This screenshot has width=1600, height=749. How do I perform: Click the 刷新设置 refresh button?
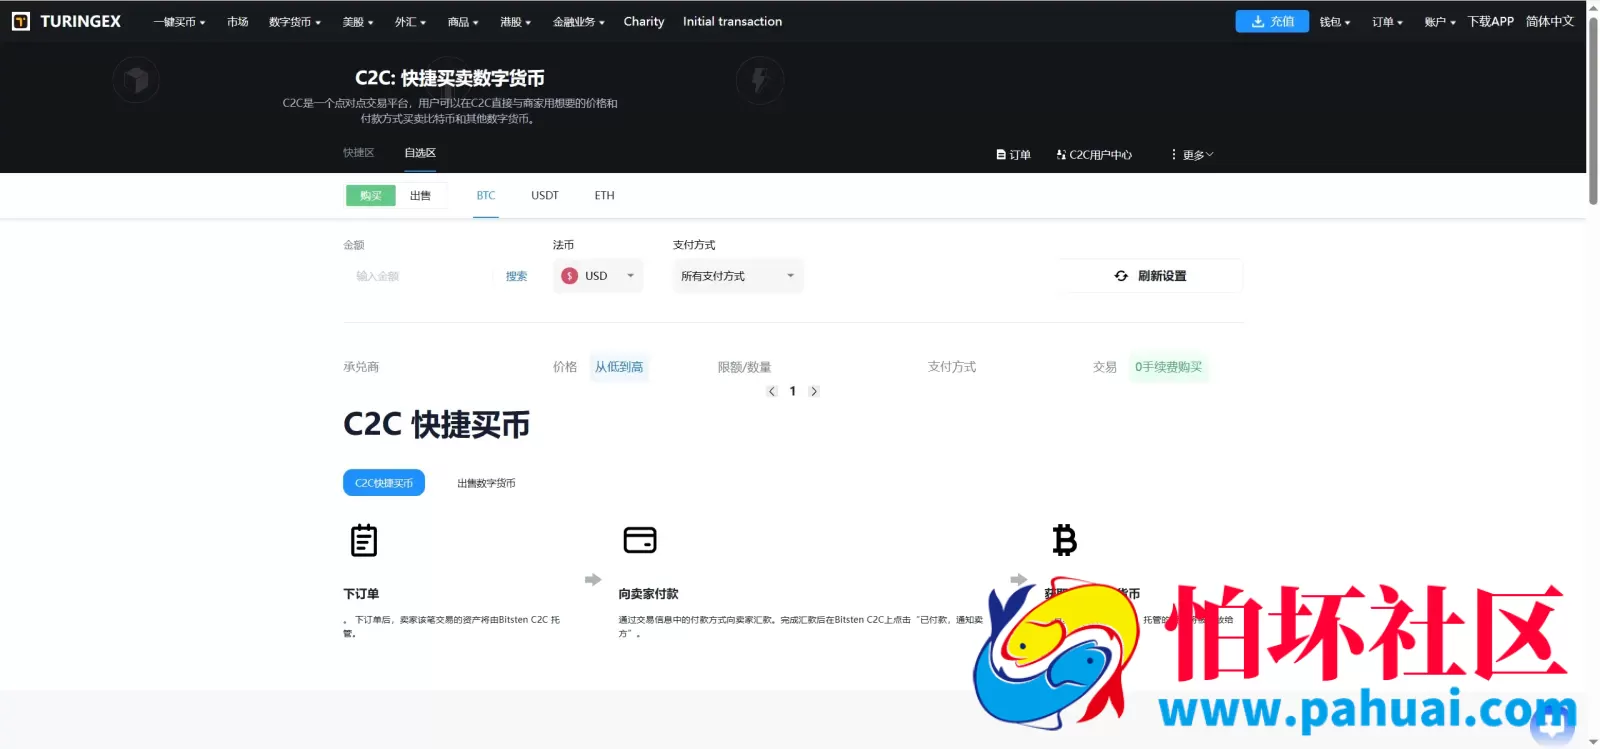pyautogui.click(x=1151, y=276)
